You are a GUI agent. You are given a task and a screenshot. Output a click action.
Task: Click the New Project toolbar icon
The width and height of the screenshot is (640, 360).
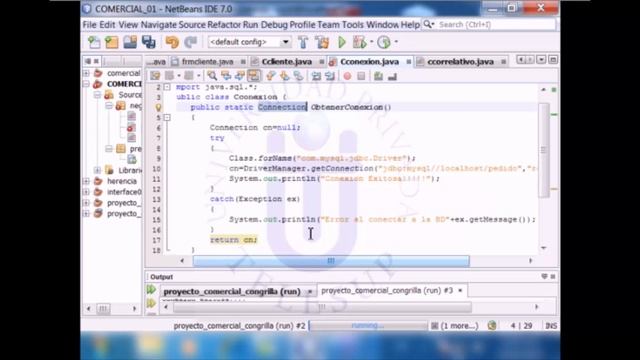click(x=112, y=42)
